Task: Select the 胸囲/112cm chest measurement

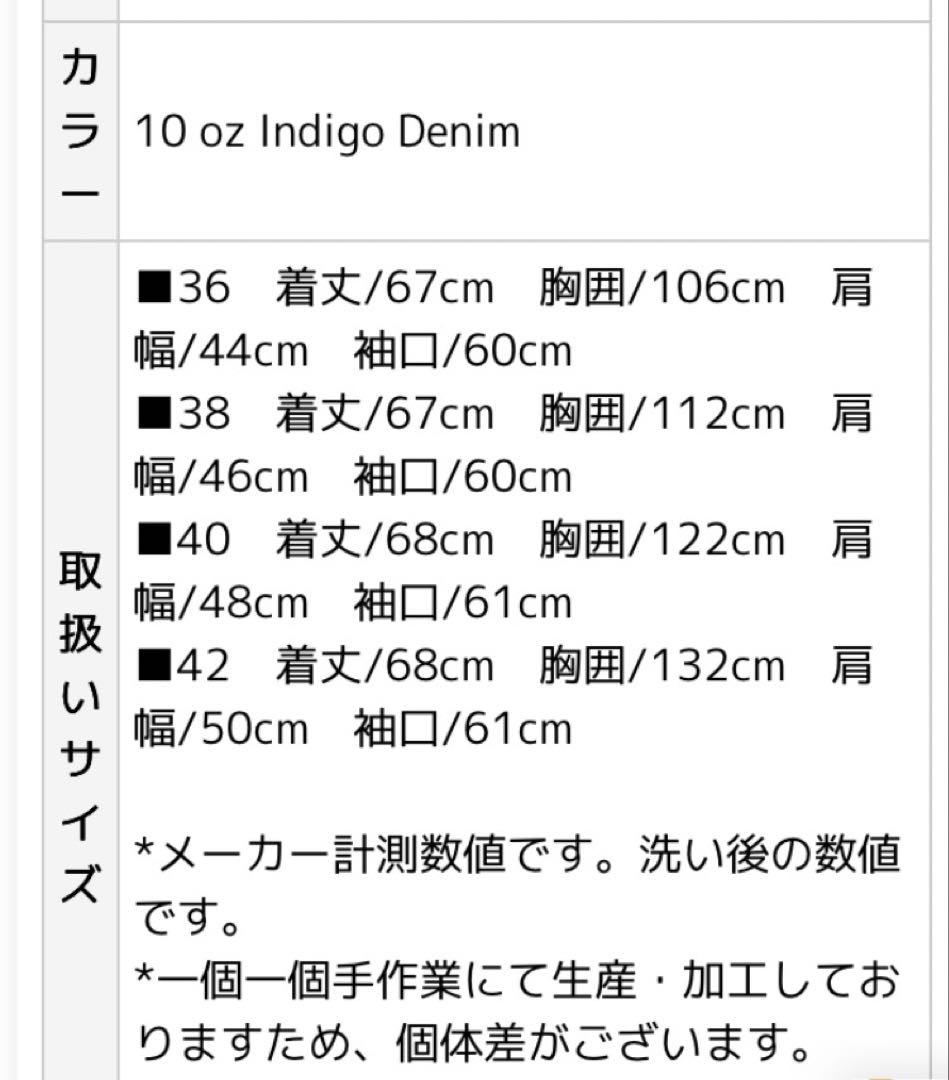Action: [661, 415]
